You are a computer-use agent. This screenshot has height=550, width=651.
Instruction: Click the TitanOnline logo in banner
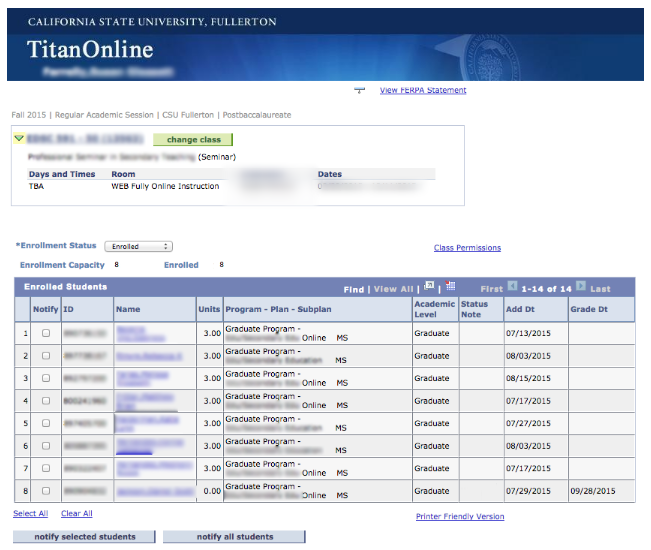(90, 49)
